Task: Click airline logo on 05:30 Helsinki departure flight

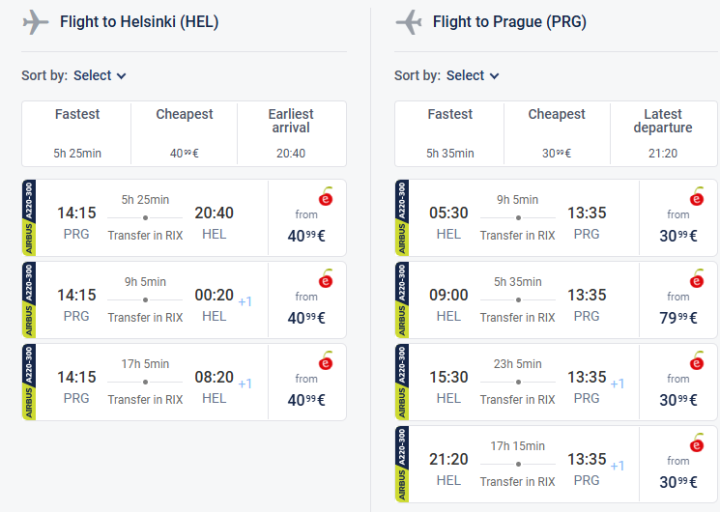Action: coord(697,196)
